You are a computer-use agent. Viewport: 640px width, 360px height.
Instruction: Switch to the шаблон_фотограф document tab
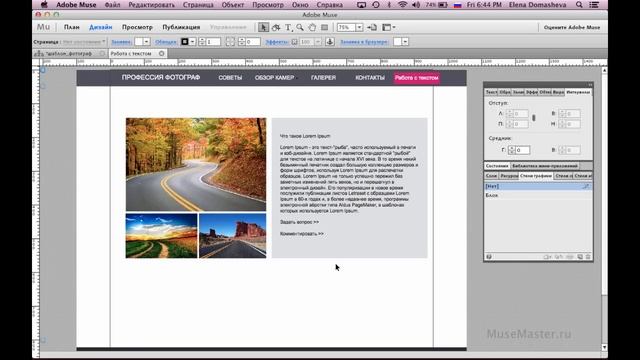[69, 53]
